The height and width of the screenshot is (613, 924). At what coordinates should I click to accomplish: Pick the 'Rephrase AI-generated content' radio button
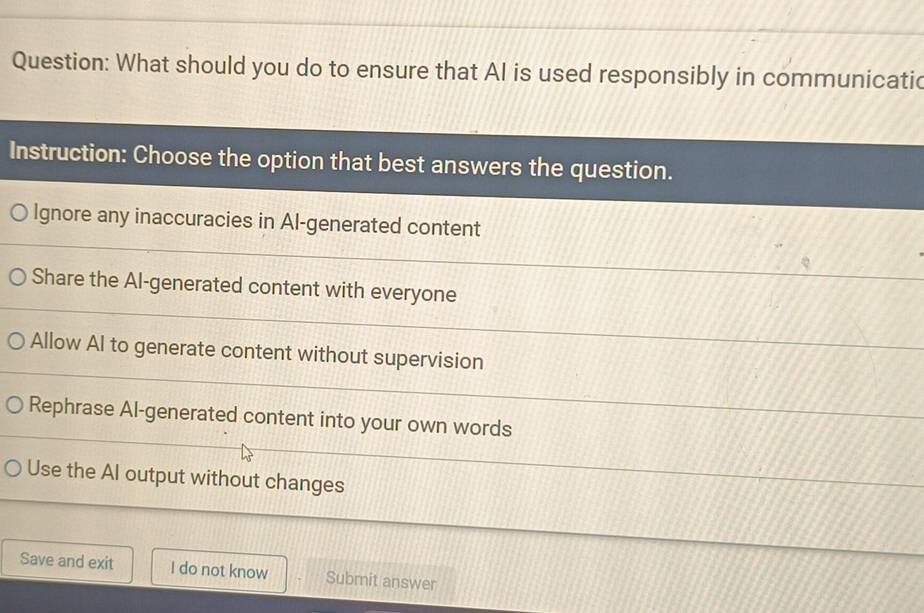[x=16, y=405]
